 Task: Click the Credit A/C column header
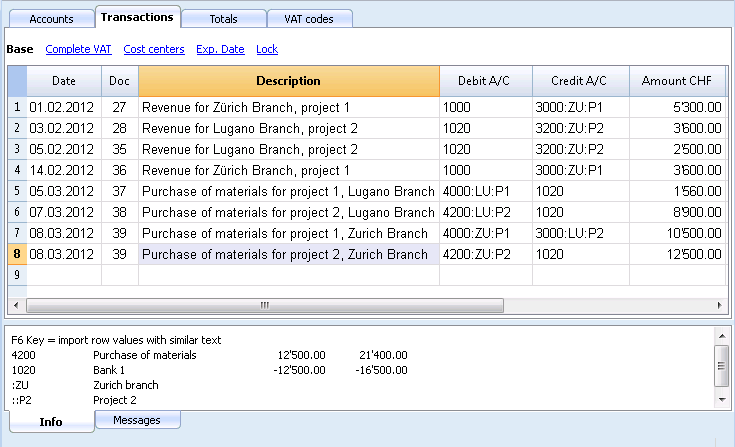[x=579, y=81]
